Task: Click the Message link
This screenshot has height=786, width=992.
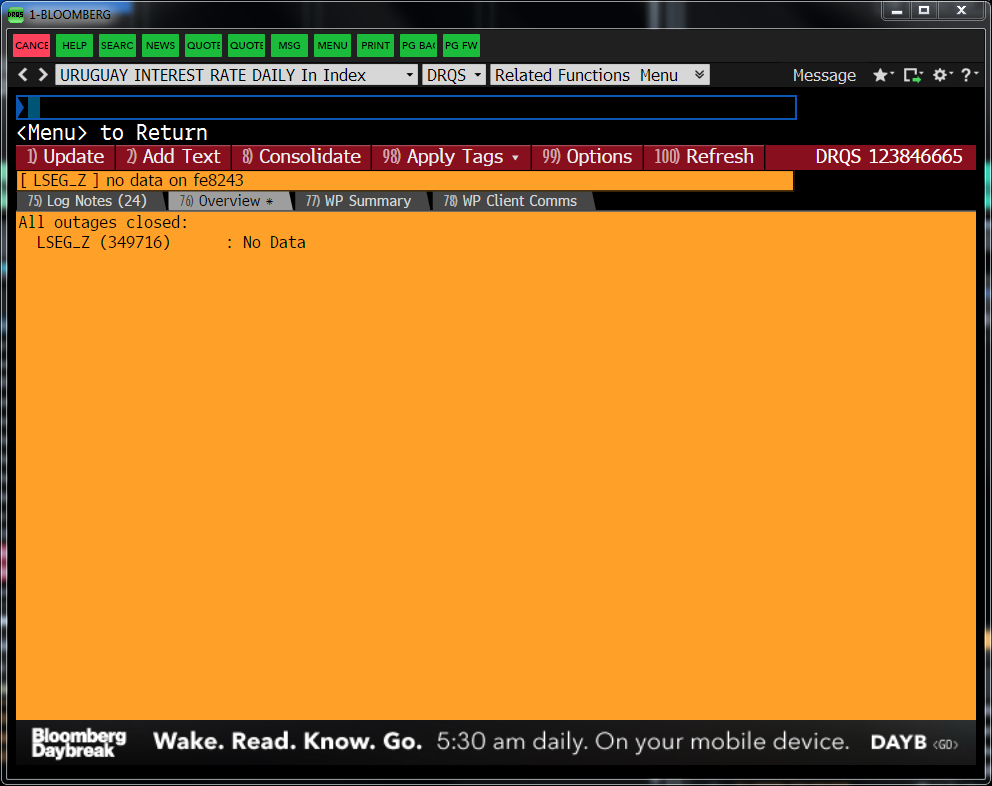Action: point(824,75)
